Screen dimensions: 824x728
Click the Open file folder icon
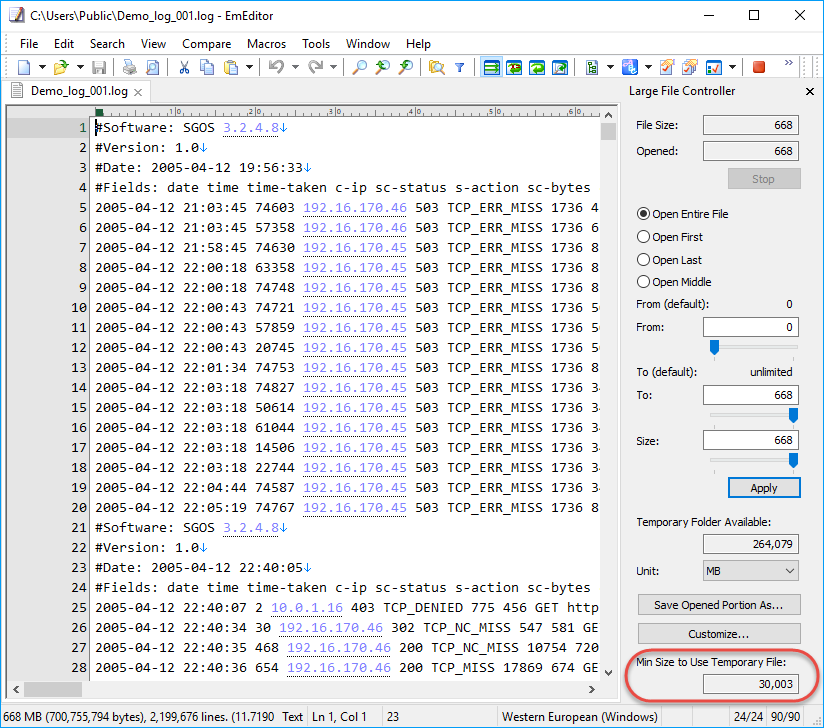61,67
